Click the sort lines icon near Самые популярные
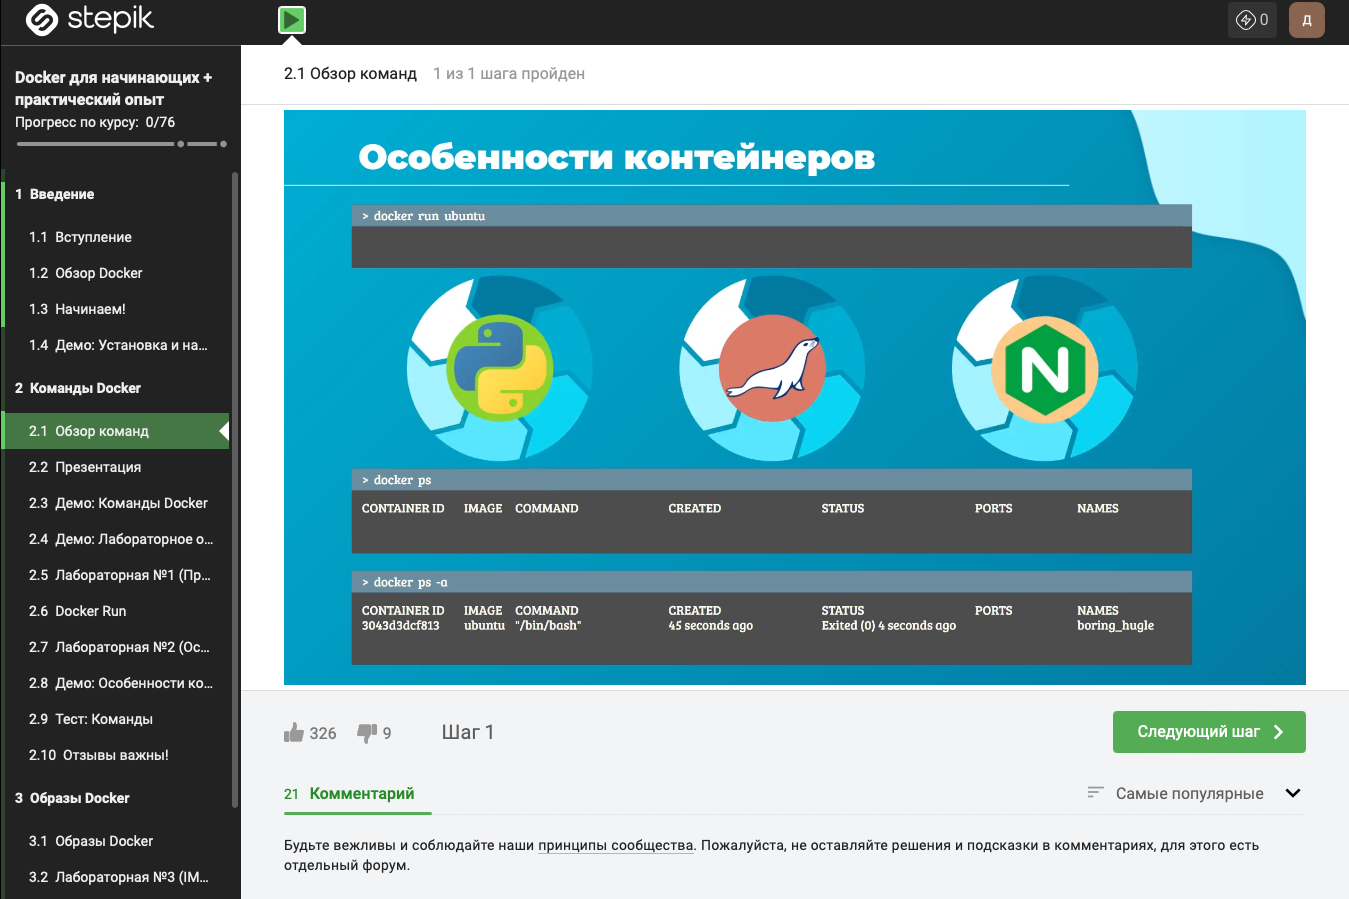 tap(1095, 792)
